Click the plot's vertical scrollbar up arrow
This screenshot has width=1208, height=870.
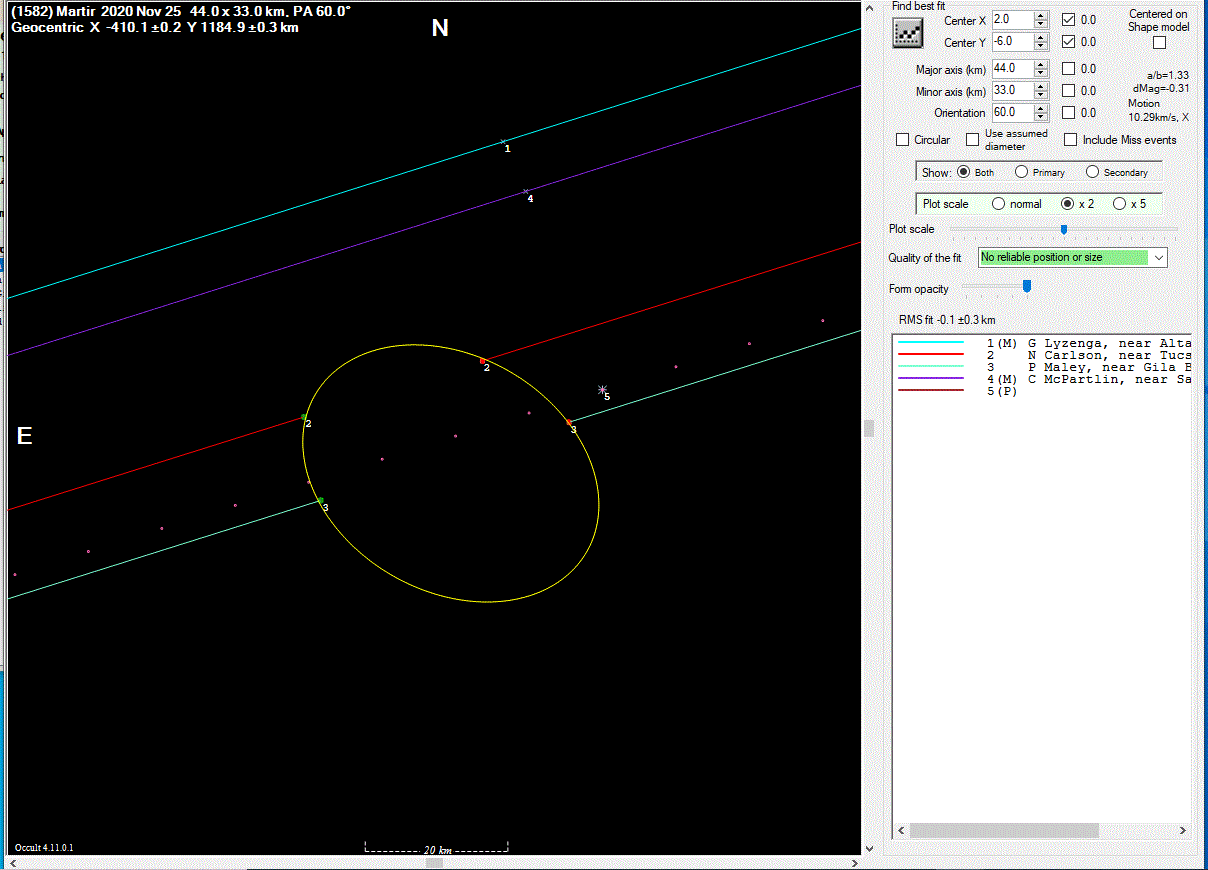tap(868, 8)
